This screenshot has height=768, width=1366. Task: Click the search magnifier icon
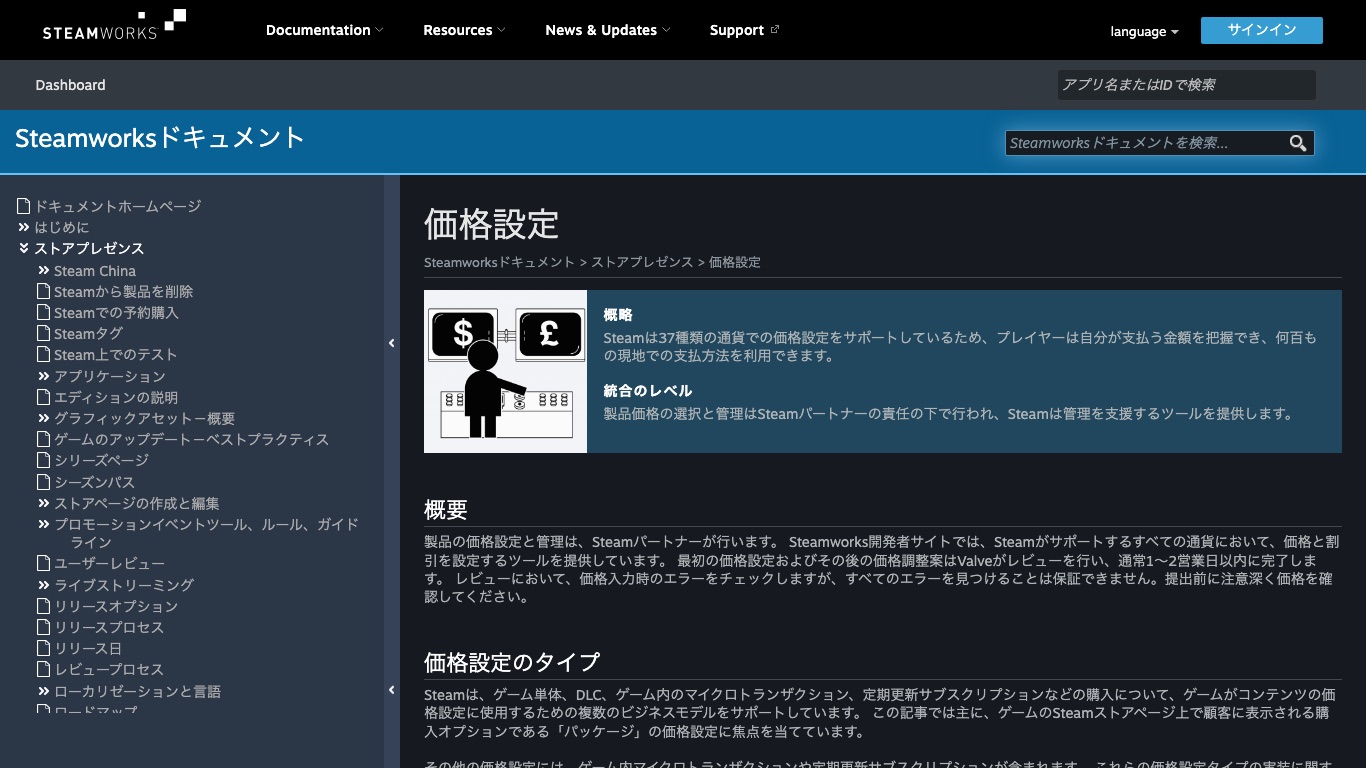click(x=1298, y=143)
